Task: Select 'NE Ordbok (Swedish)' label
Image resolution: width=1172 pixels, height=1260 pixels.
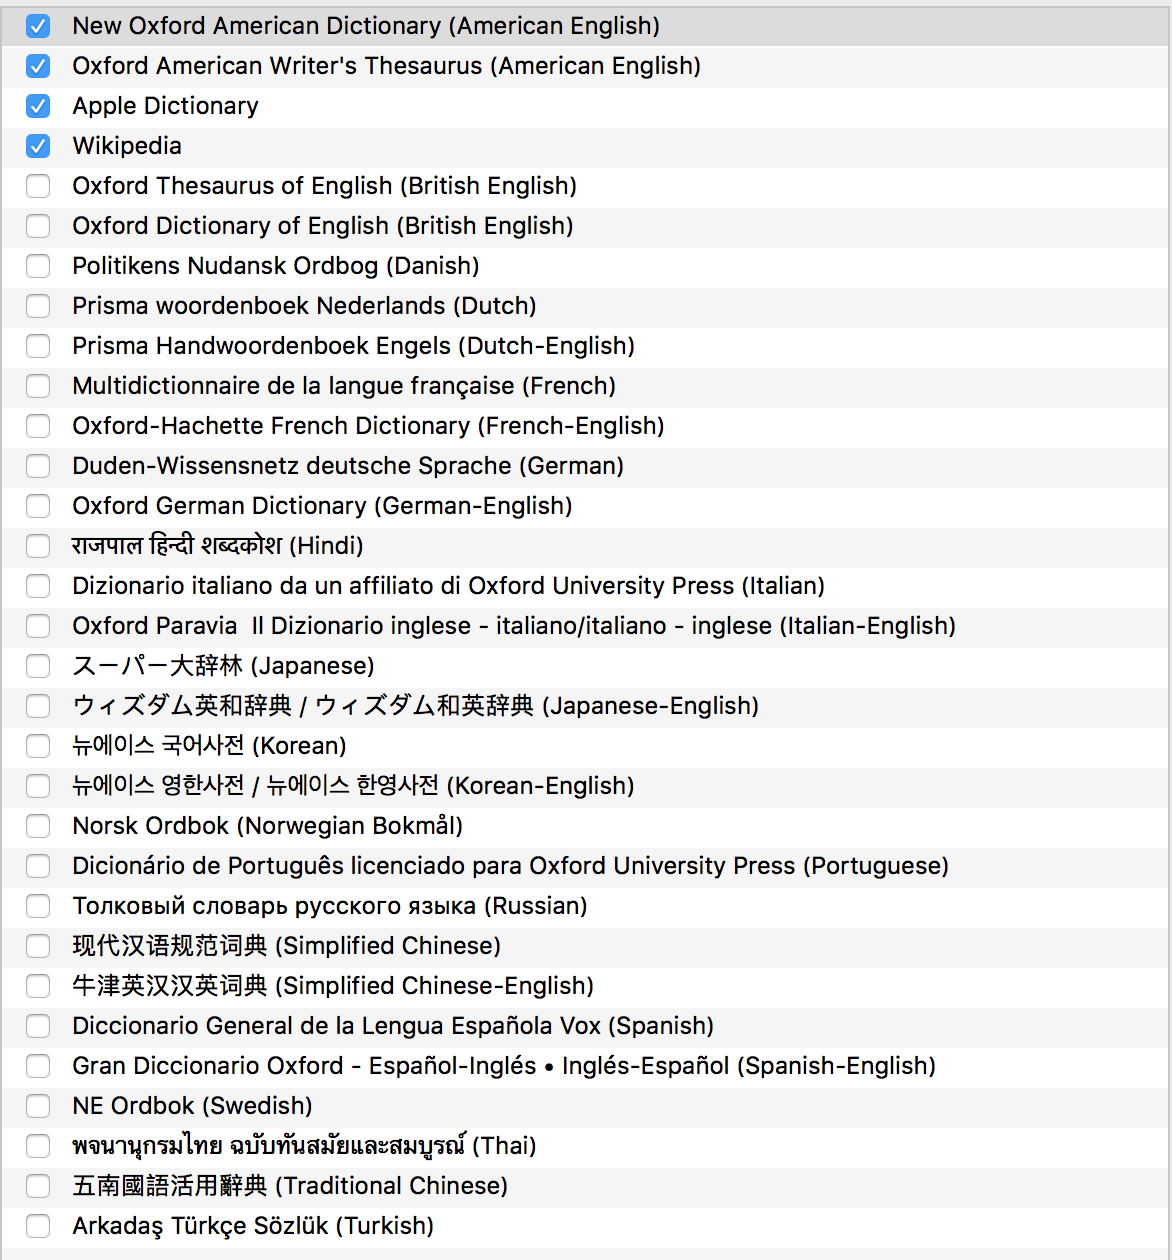Action: (x=192, y=1106)
